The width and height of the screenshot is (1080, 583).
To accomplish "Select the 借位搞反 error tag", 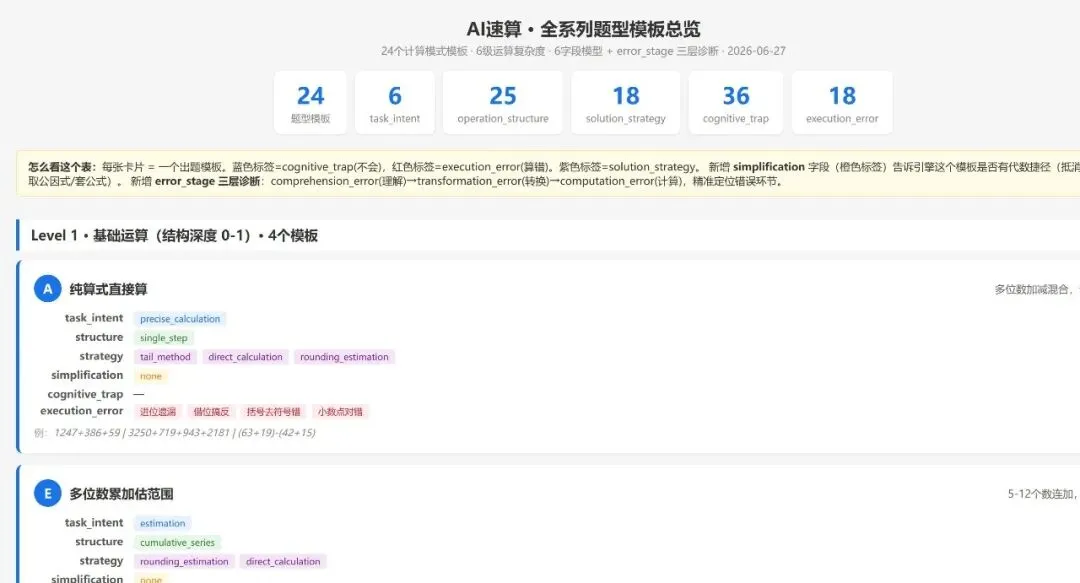I will (211, 412).
